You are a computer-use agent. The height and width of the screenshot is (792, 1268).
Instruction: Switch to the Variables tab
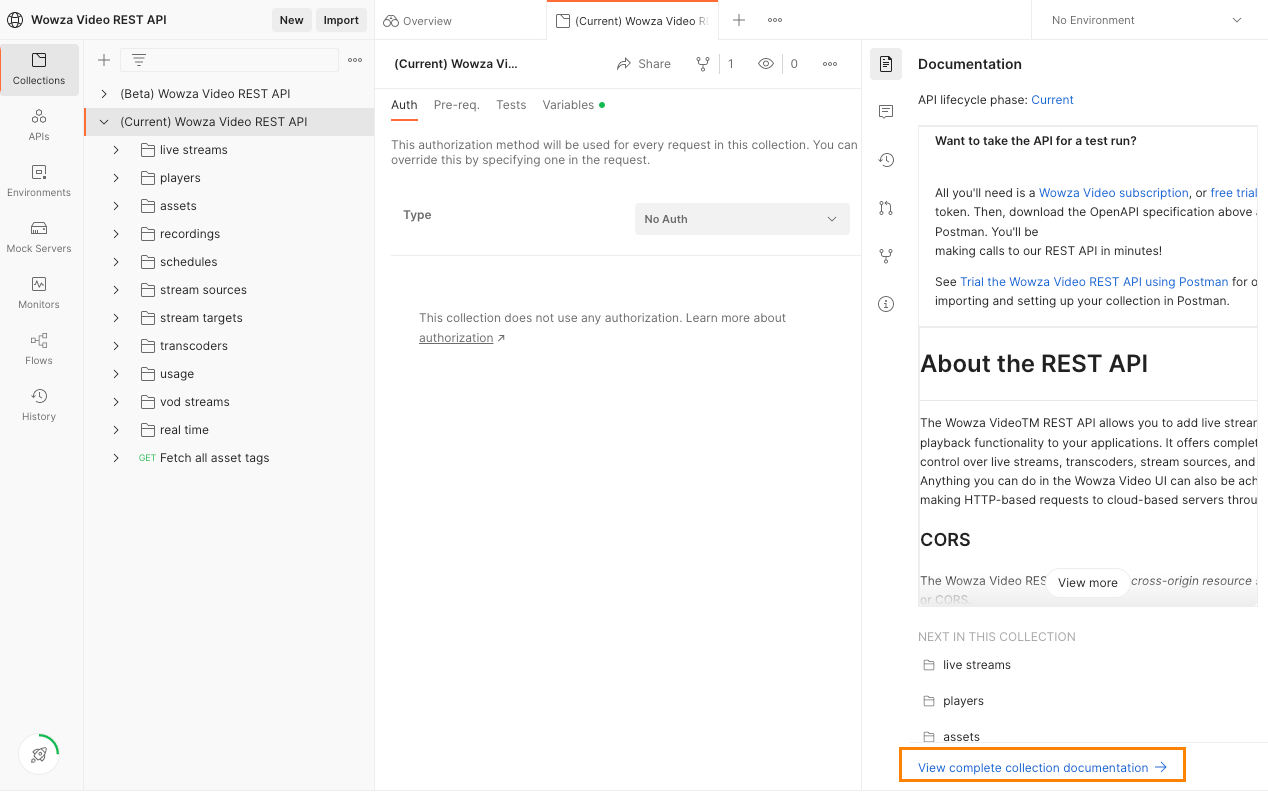pyautogui.click(x=573, y=105)
